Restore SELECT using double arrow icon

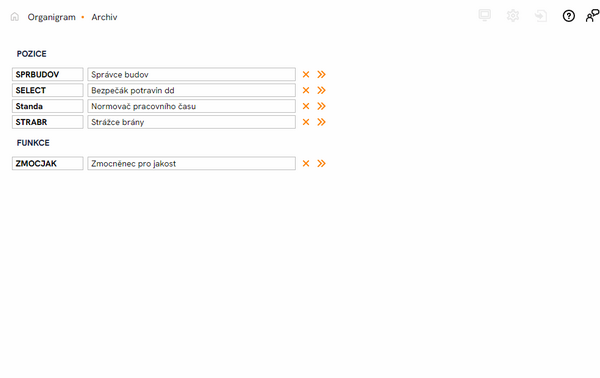[x=321, y=90]
